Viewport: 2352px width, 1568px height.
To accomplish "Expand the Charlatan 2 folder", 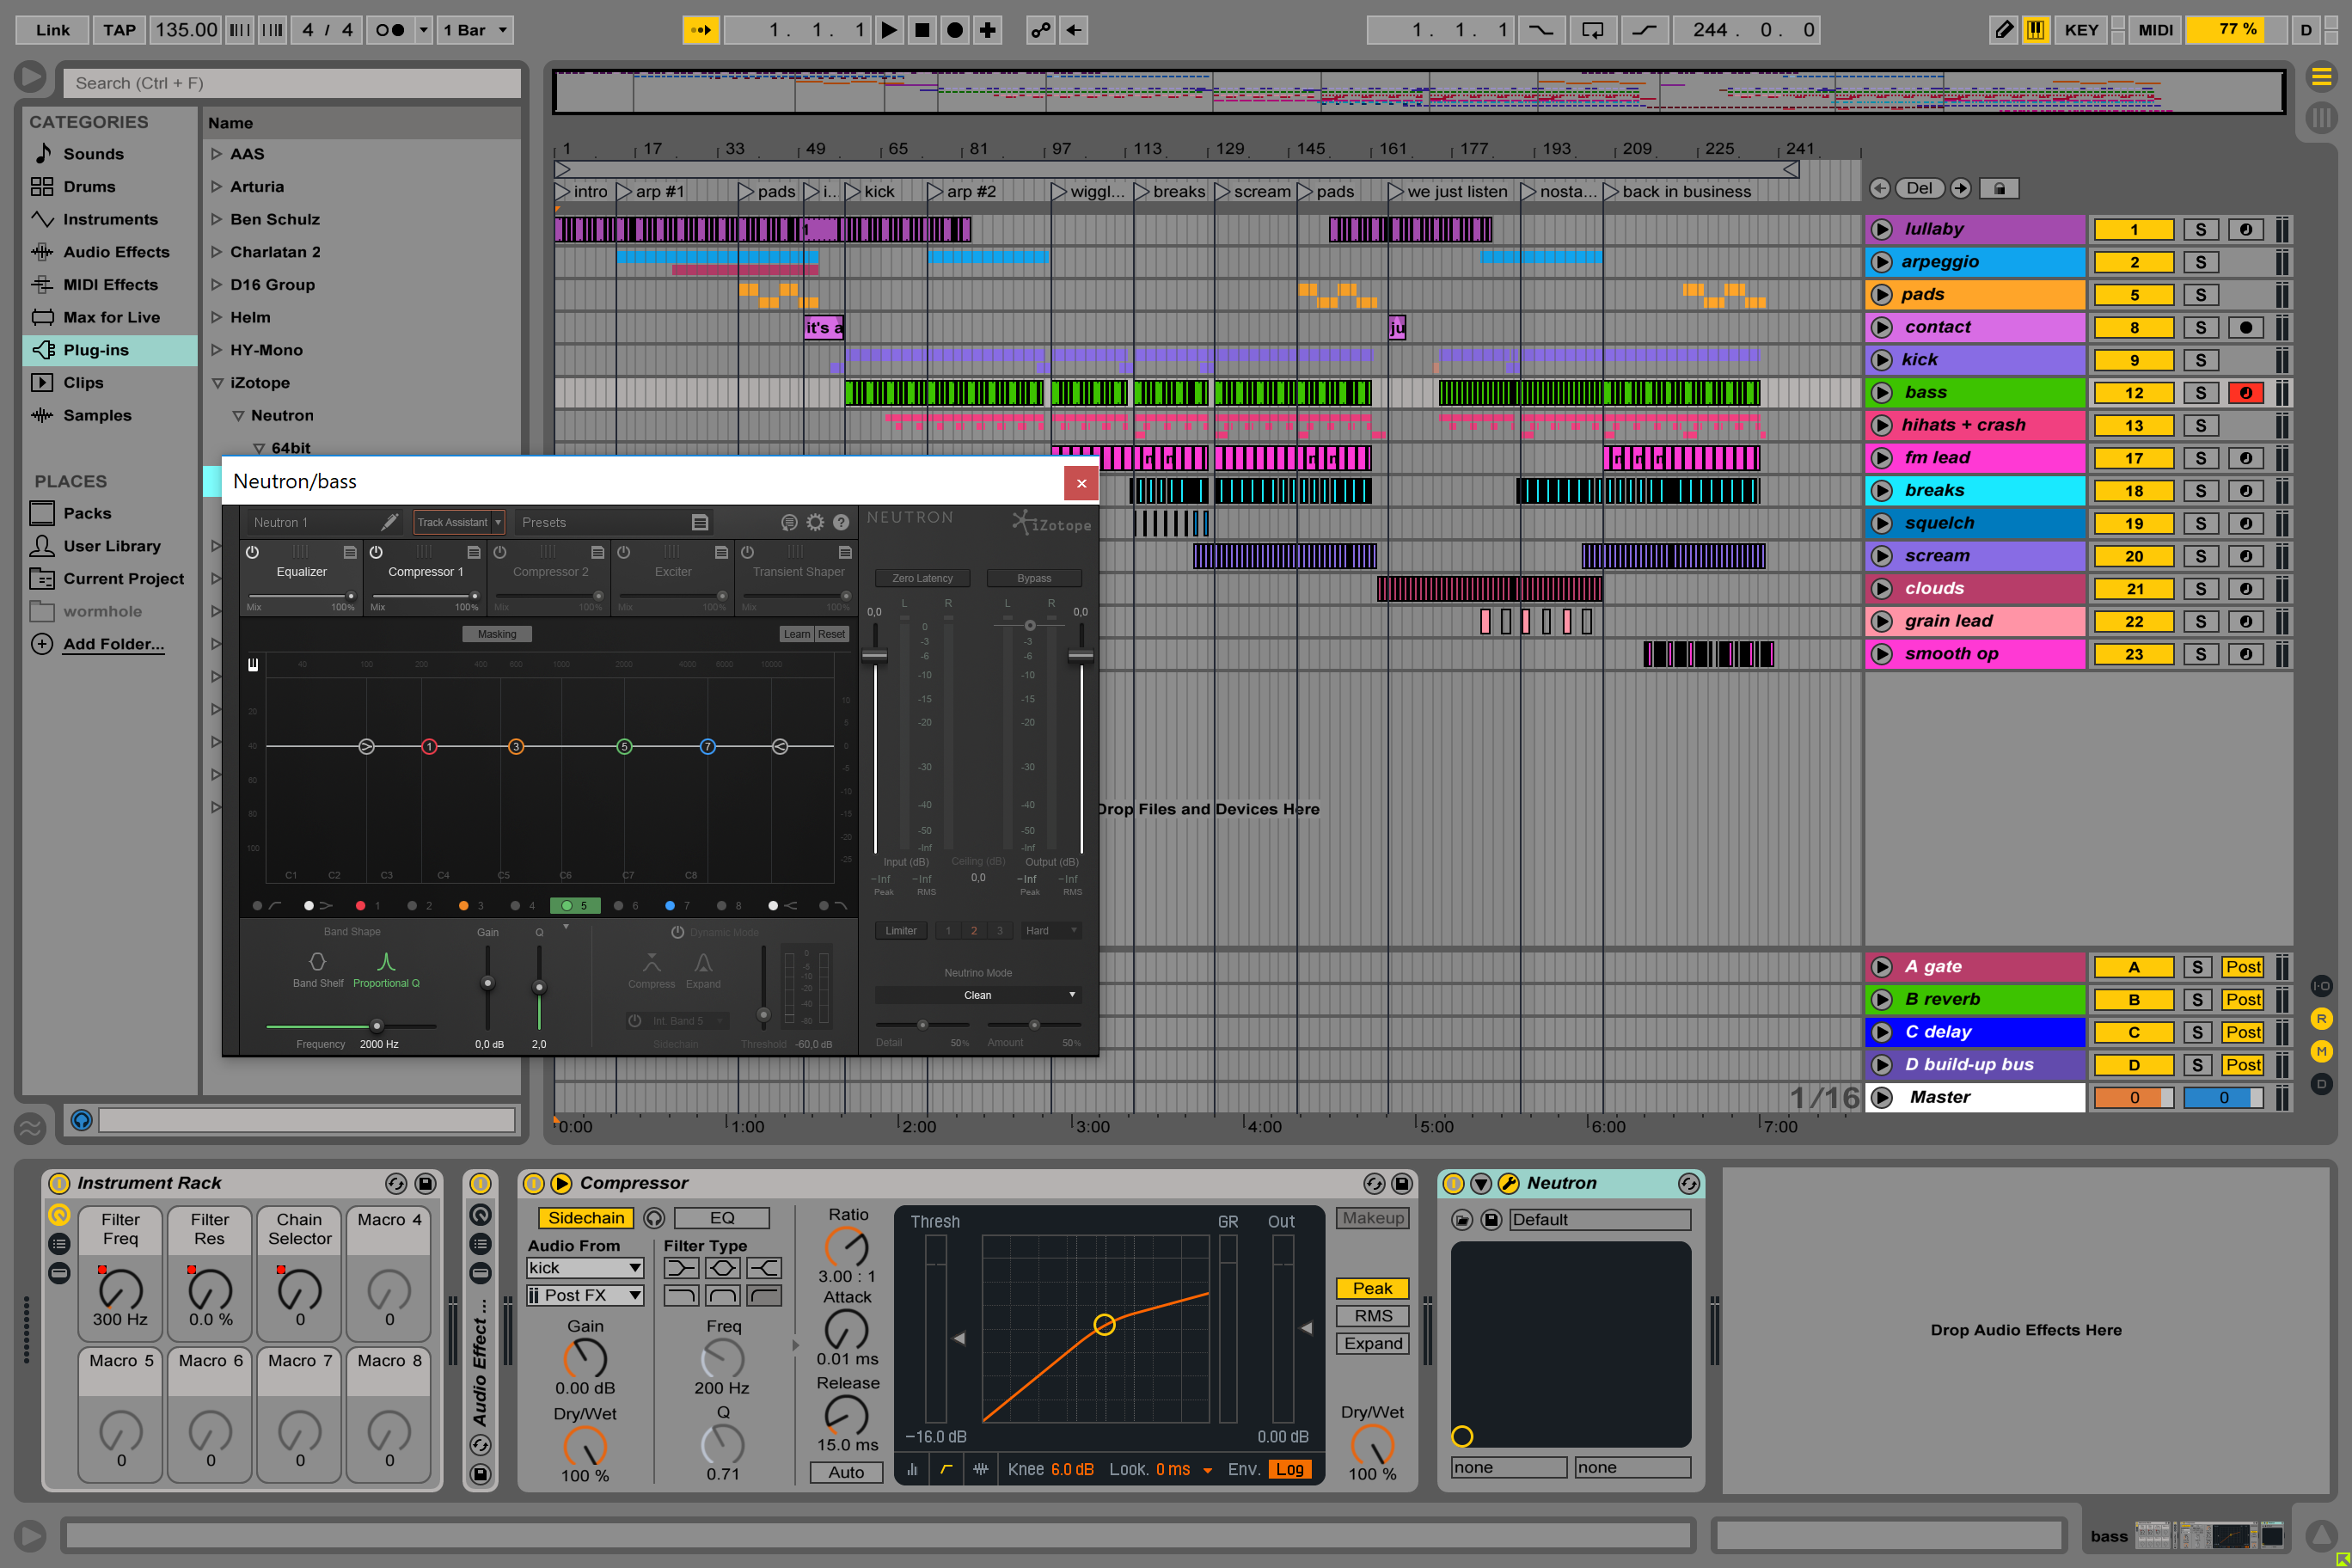I will pos(216,252).
